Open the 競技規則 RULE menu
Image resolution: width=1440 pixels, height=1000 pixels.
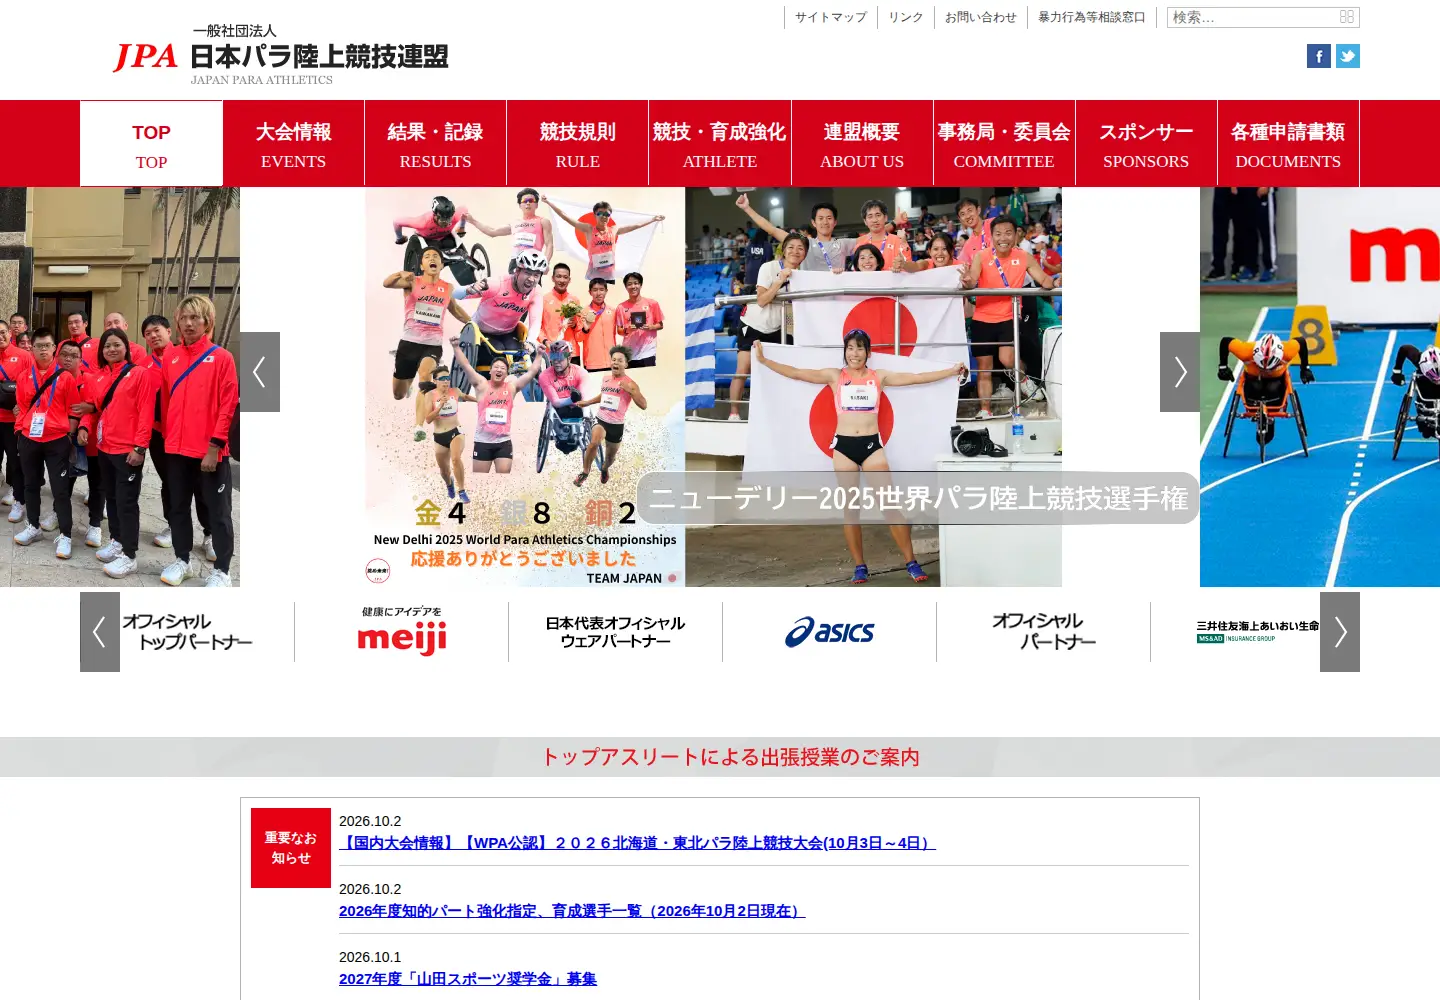tap(578, 144)
